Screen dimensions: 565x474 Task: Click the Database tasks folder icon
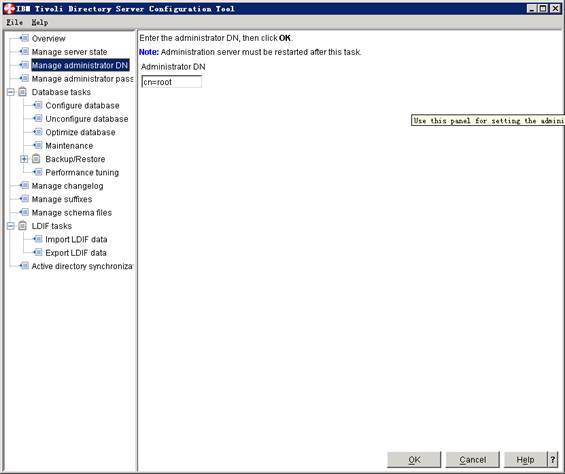click(x=22, y=92)
